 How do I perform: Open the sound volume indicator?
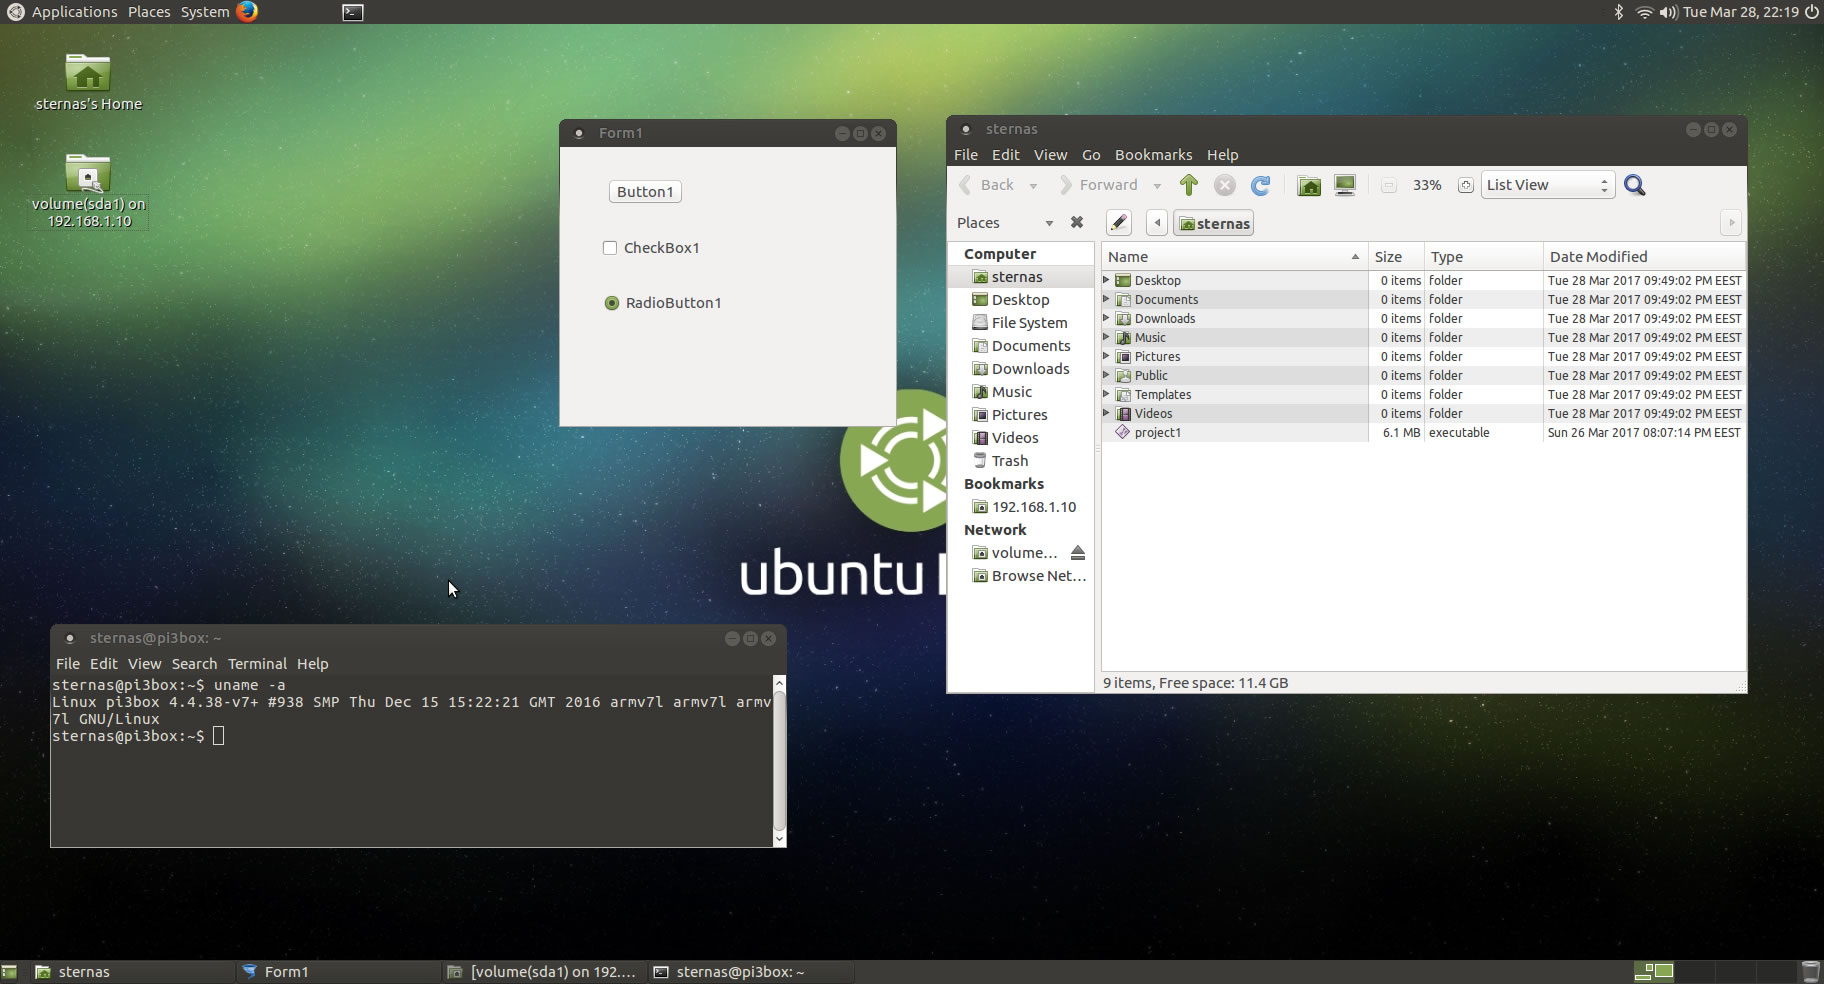pos(1668,12)
